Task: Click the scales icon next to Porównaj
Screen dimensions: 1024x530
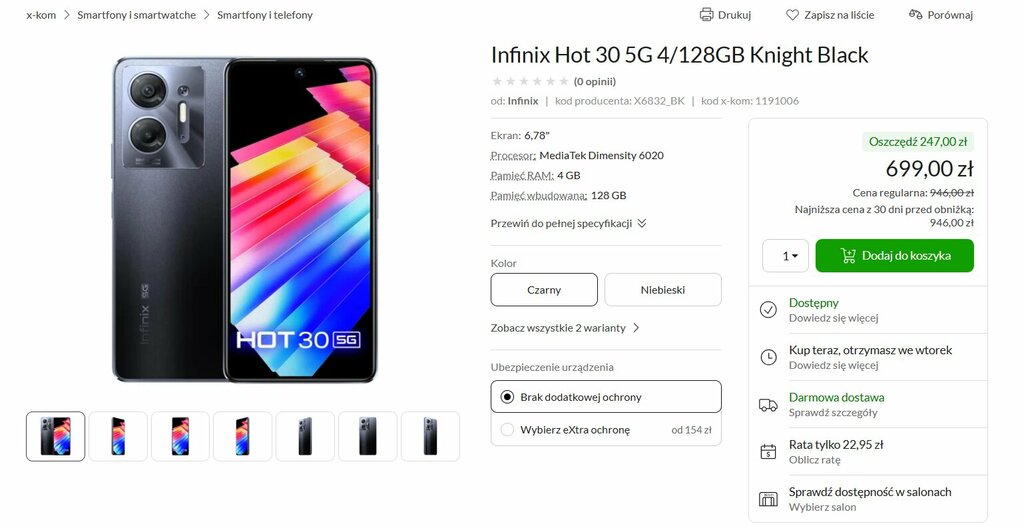Action: pyautogui.click(x=916, y=14)
